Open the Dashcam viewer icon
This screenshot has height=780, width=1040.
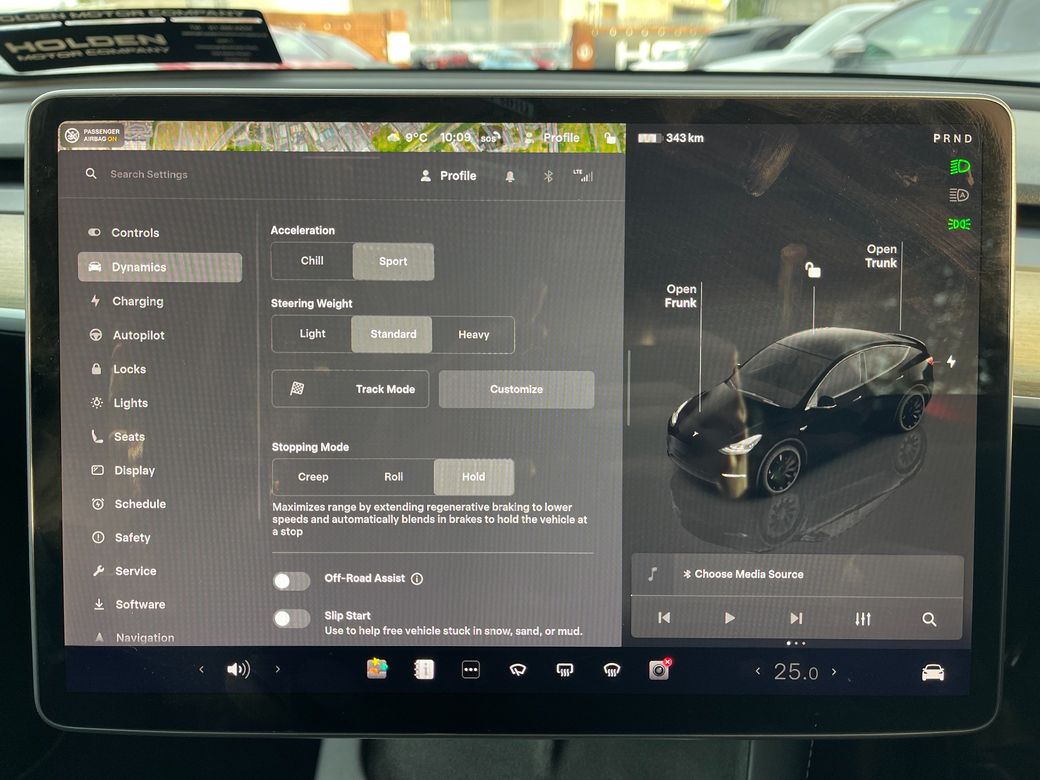(658, 670)
